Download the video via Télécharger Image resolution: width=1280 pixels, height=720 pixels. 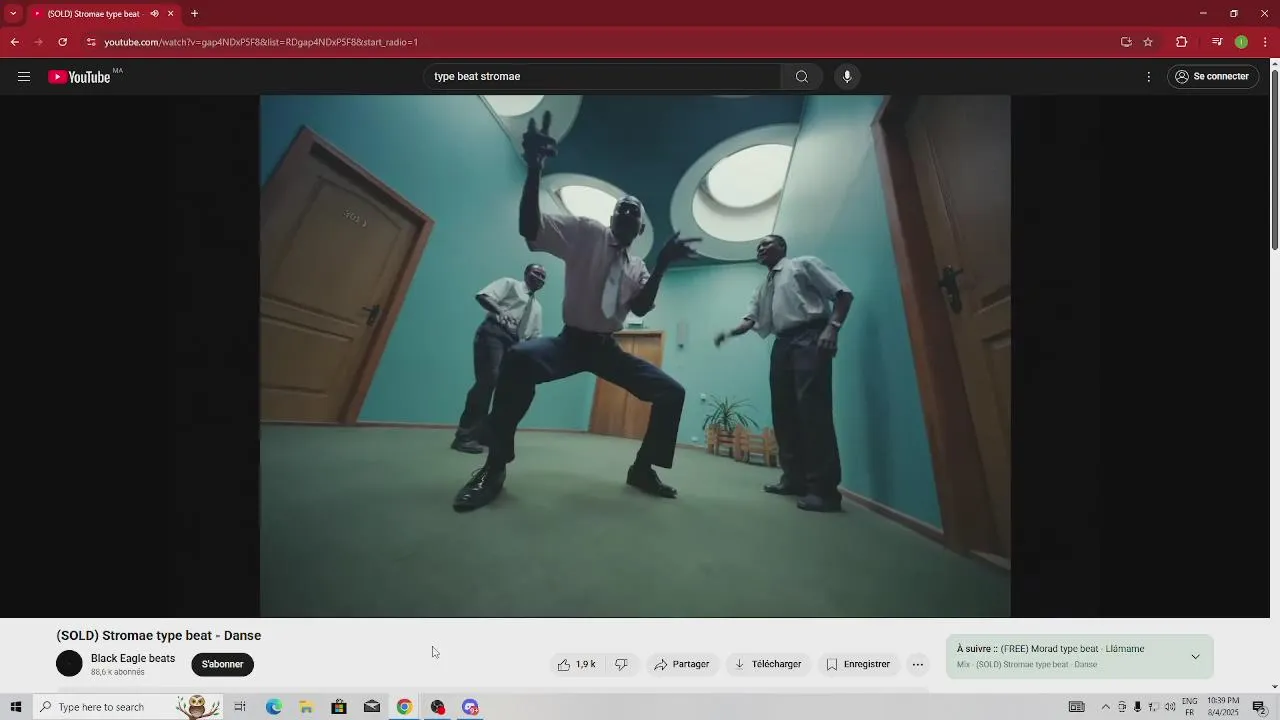pyautogui.click(x=768, y=664)
